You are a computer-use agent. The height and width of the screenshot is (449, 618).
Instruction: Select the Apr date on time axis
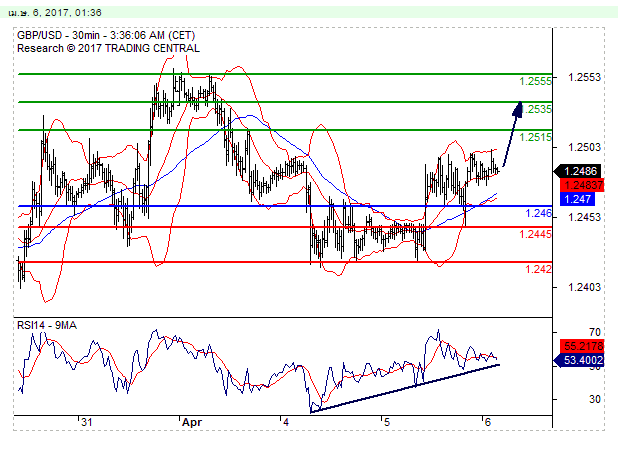[191, 423]
